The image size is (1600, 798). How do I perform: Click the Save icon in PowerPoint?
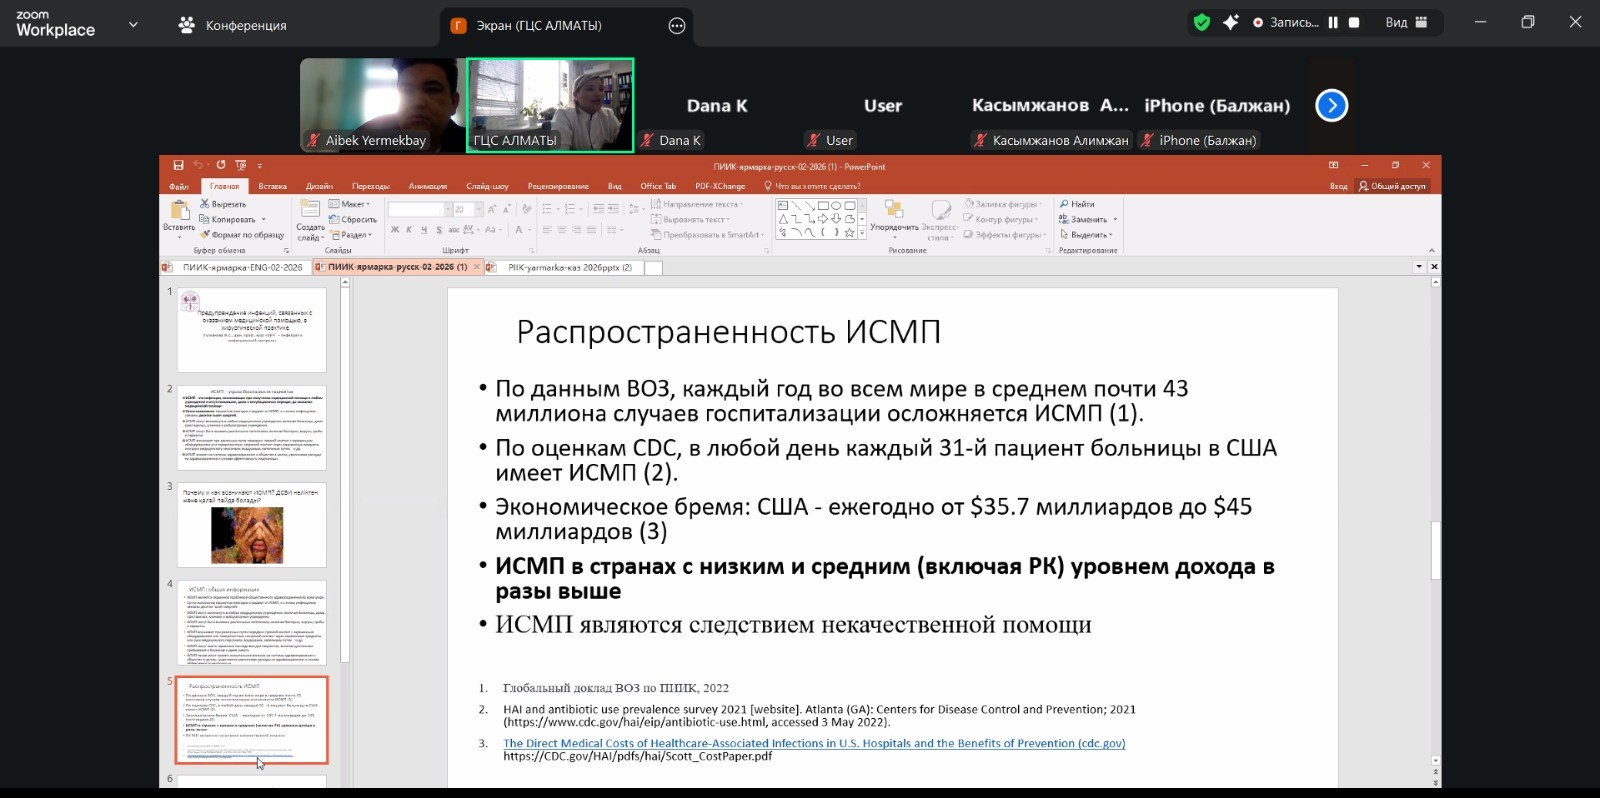click(x=178, y=165)
